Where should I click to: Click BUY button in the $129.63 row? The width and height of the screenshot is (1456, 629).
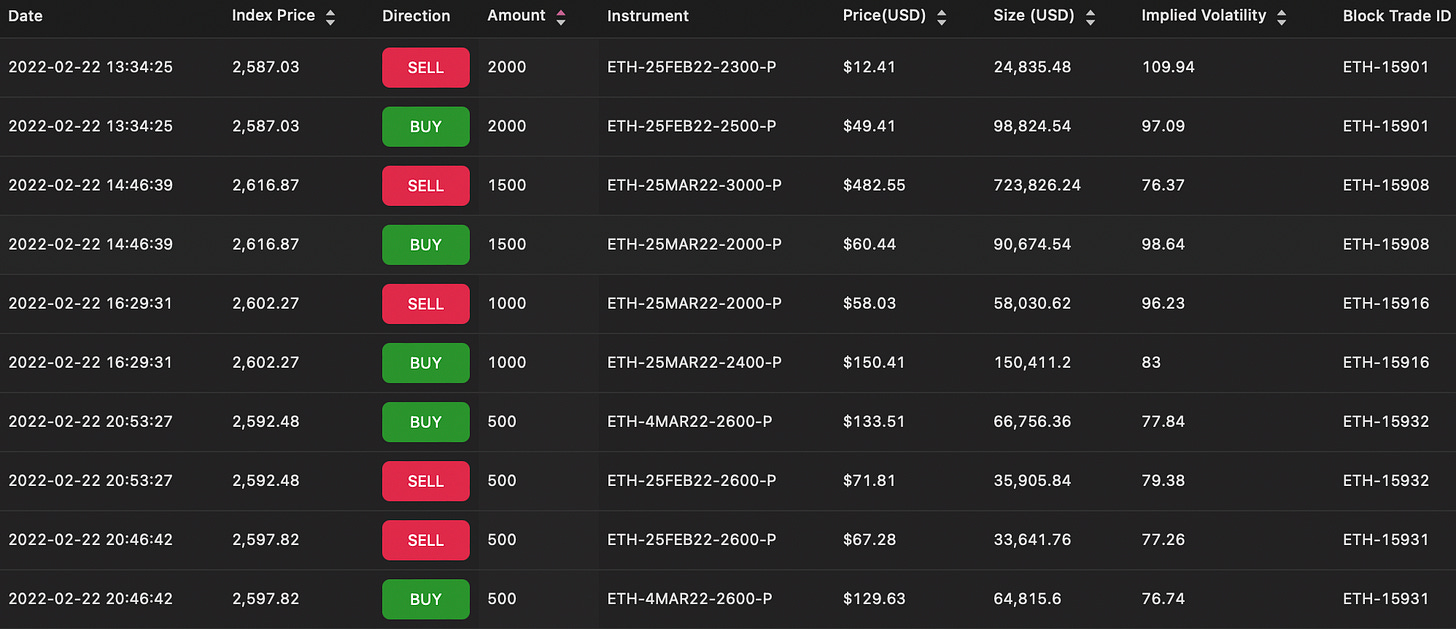coord(426,599)
